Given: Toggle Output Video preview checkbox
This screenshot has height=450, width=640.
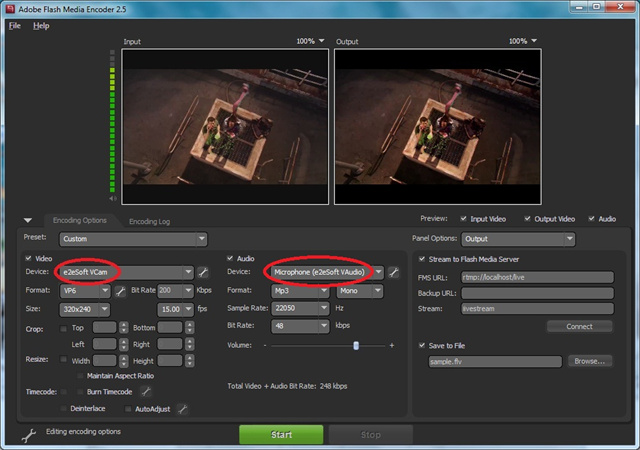Looking at the screenshot, I should (x=527, y=219).
